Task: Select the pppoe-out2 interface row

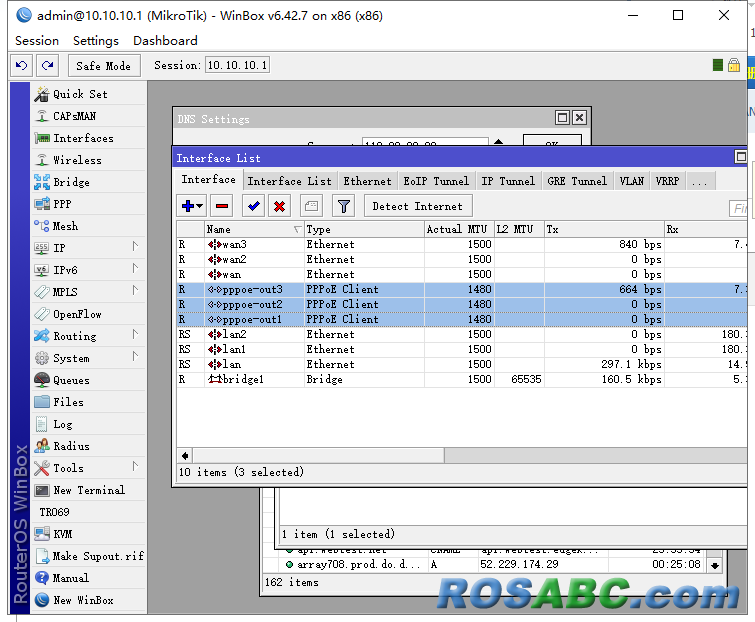Action: (462, 304)
